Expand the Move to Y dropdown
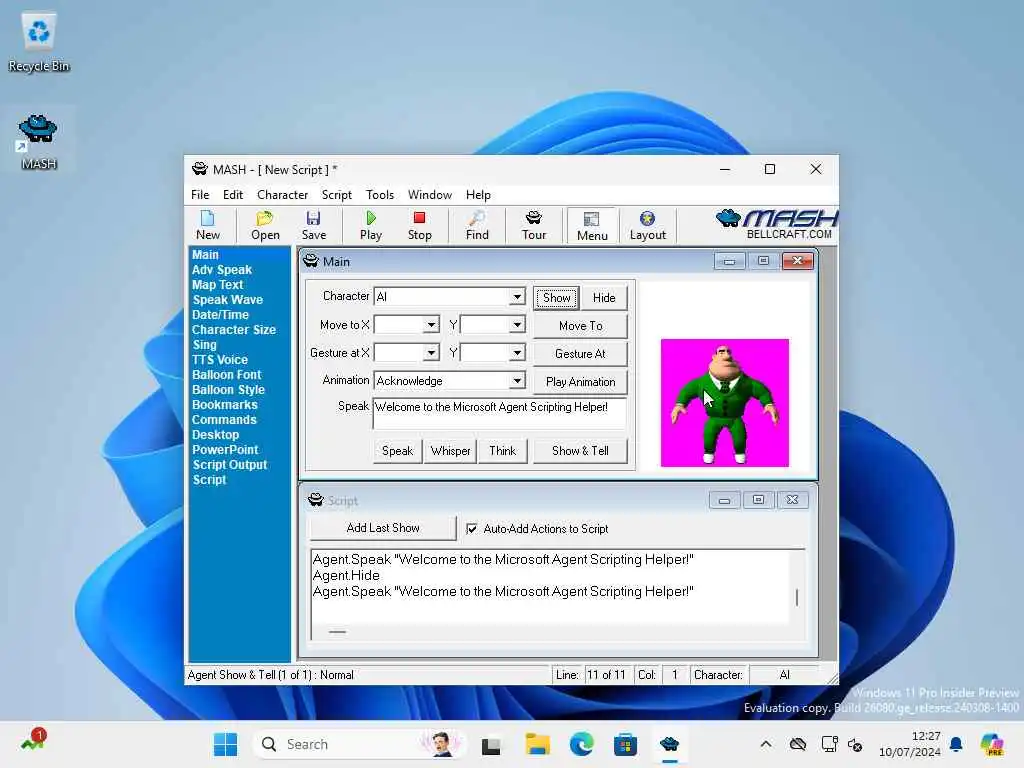The width and height of the screenshot is (1024, 768). (517, 325)
